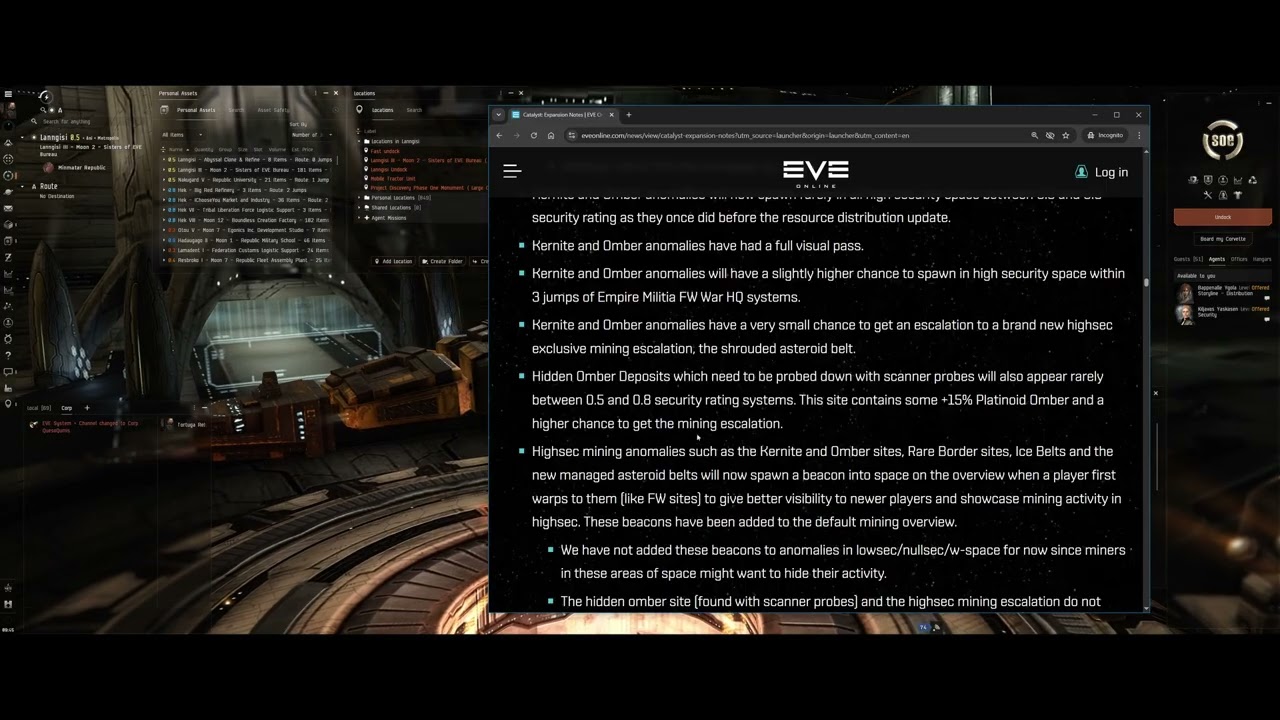Image resolution: width=1280 pixels, height=720 pixels.
Task: Select the Locations tab in Locations window
Action: click(383, 110)
